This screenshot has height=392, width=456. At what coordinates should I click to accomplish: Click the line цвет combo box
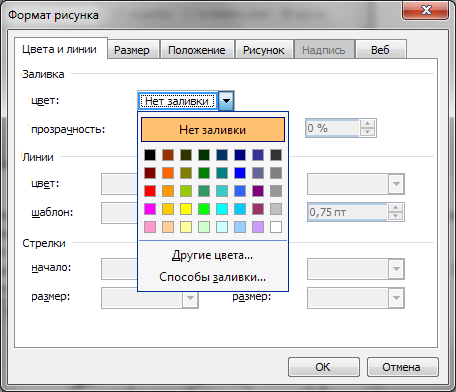[x=120, y=184]
